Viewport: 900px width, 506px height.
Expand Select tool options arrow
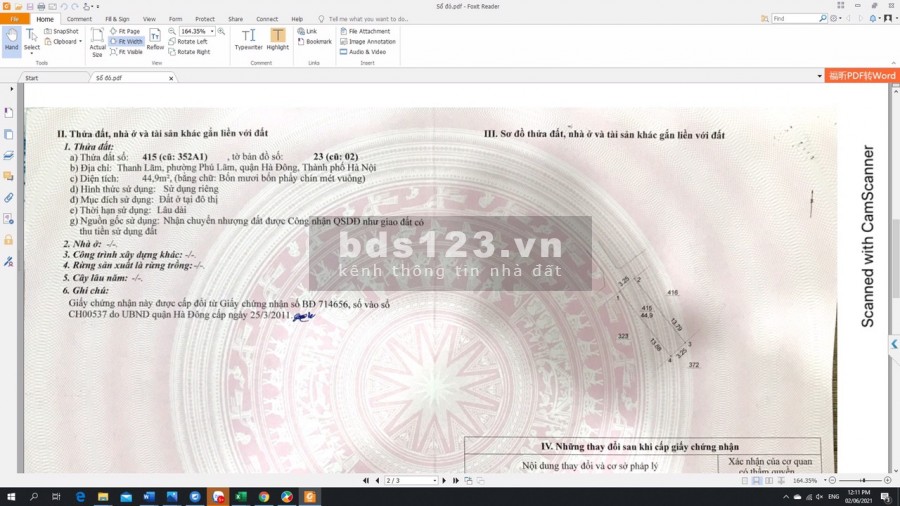32,54
